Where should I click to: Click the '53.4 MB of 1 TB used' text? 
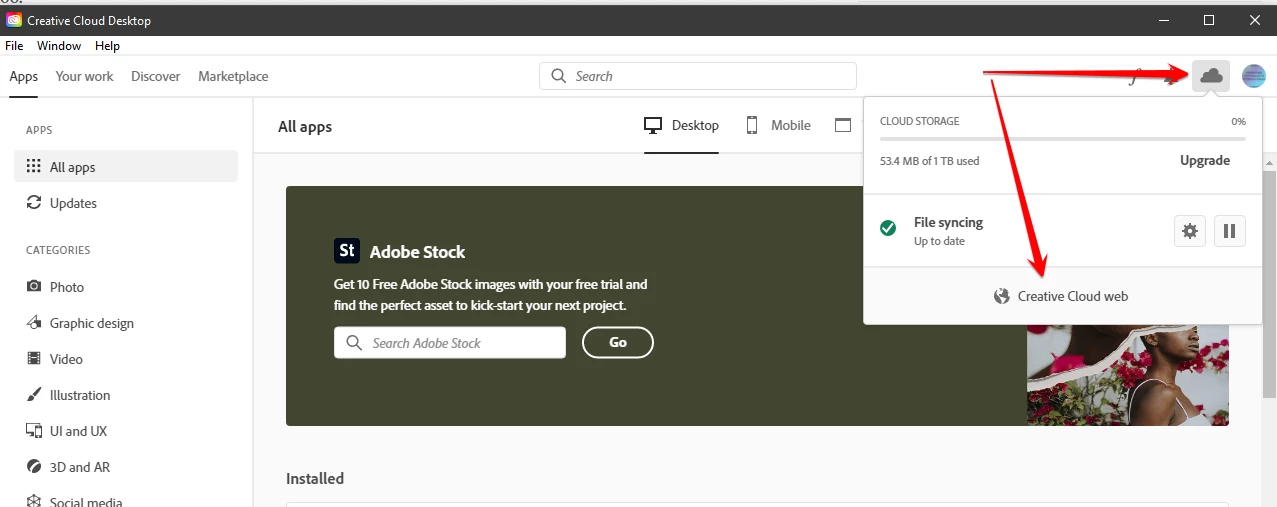(929, 161)
